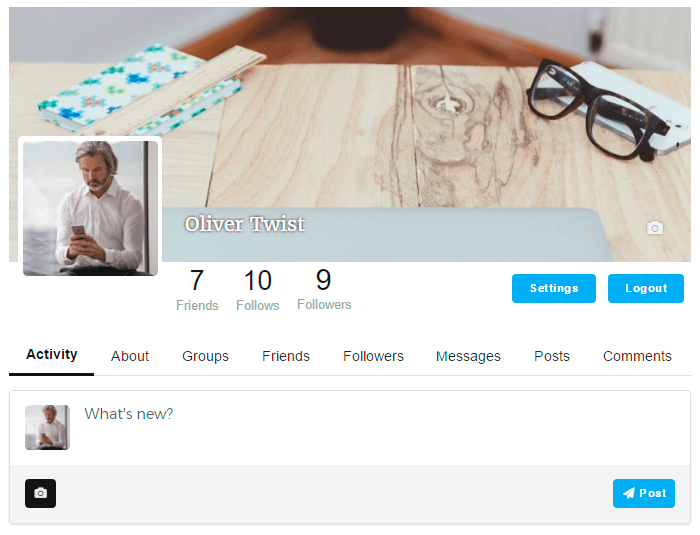Click the 9 Followers counter

(x=324, y=290)
